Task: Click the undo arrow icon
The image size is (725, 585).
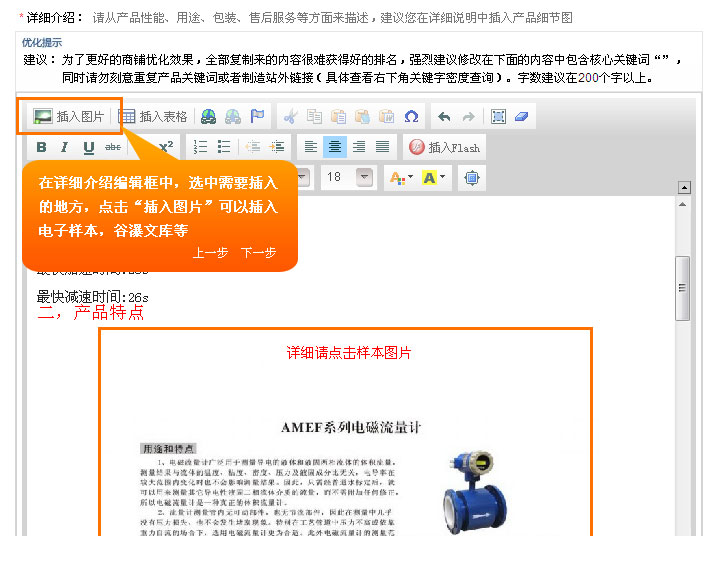Action: (x=444, y=116)
